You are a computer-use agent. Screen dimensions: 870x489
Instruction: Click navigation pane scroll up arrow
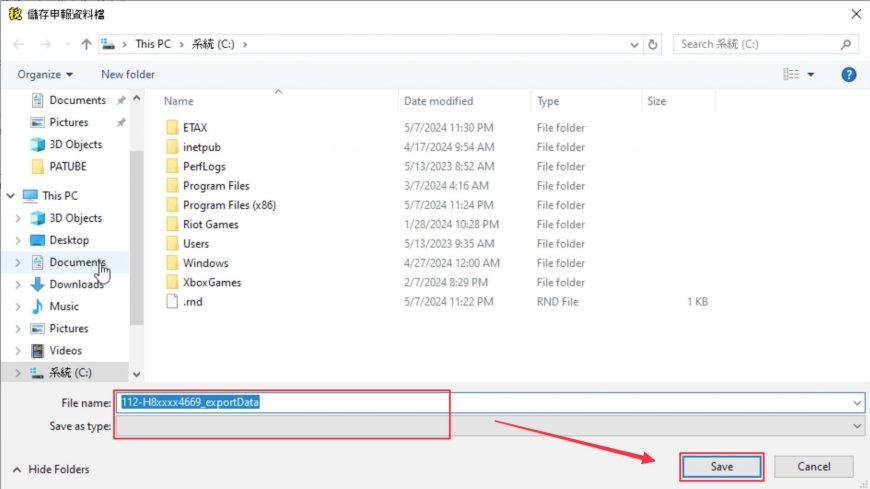tap(136, 98)
